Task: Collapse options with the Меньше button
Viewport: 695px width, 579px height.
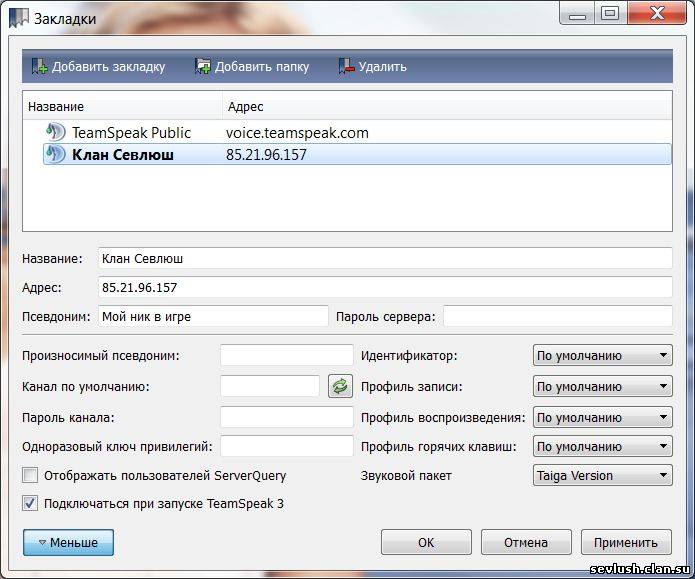Action: coord(68,542)
